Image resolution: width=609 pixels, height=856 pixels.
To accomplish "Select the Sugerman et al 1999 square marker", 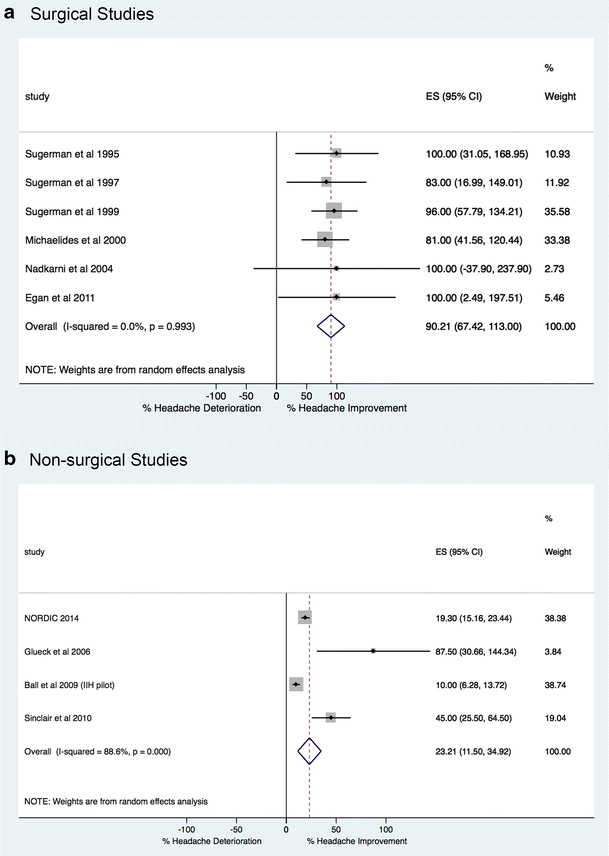I will click(x=334, y=211).
